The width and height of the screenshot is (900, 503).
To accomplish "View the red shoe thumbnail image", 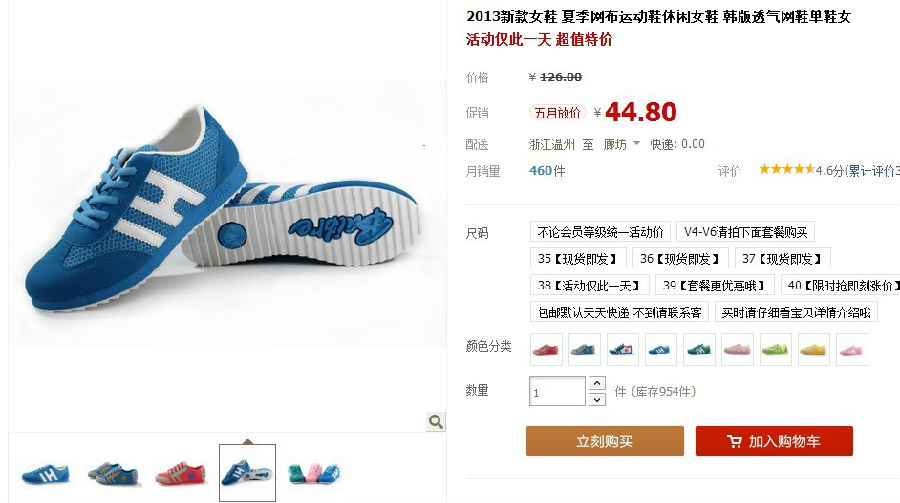I will coord(180,473).
